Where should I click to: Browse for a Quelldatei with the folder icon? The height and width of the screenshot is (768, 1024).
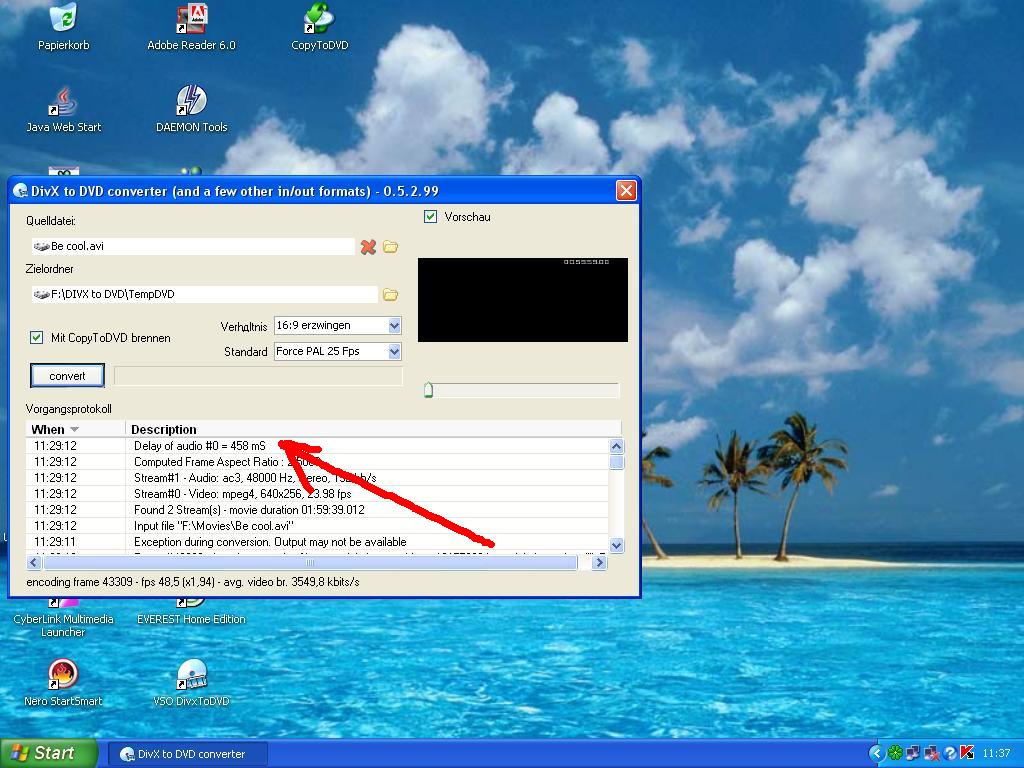391,247
